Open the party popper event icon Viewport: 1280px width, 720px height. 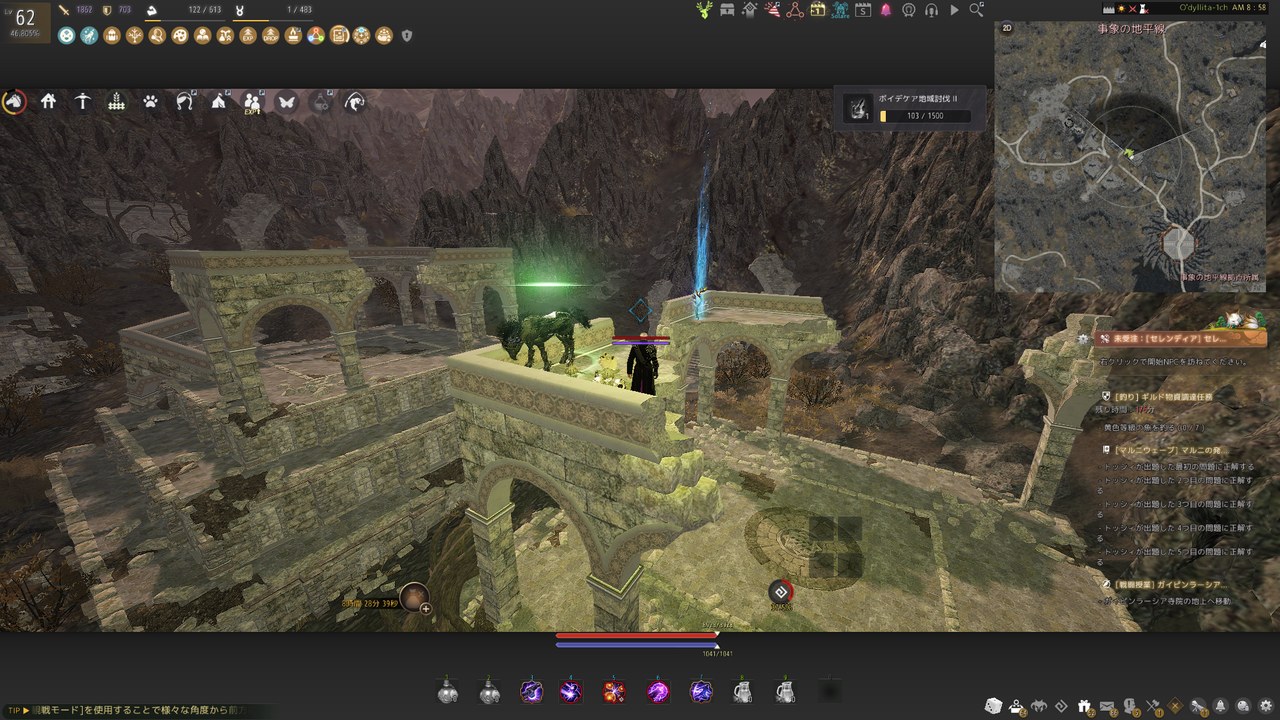point(773,10)
